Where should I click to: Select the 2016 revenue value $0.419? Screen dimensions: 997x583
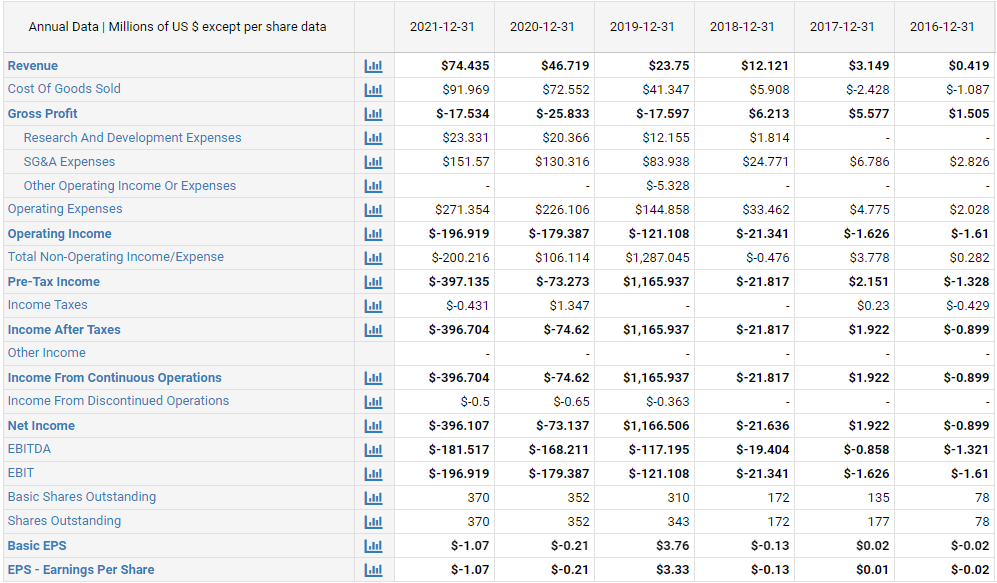pyautogui.click(x=968, y=65)
